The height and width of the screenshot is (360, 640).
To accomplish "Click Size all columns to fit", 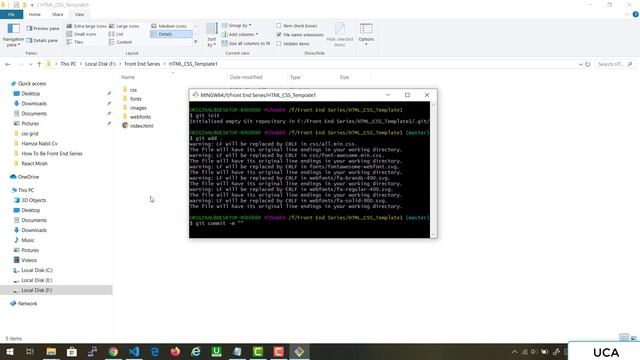I will tap(246, 43).
